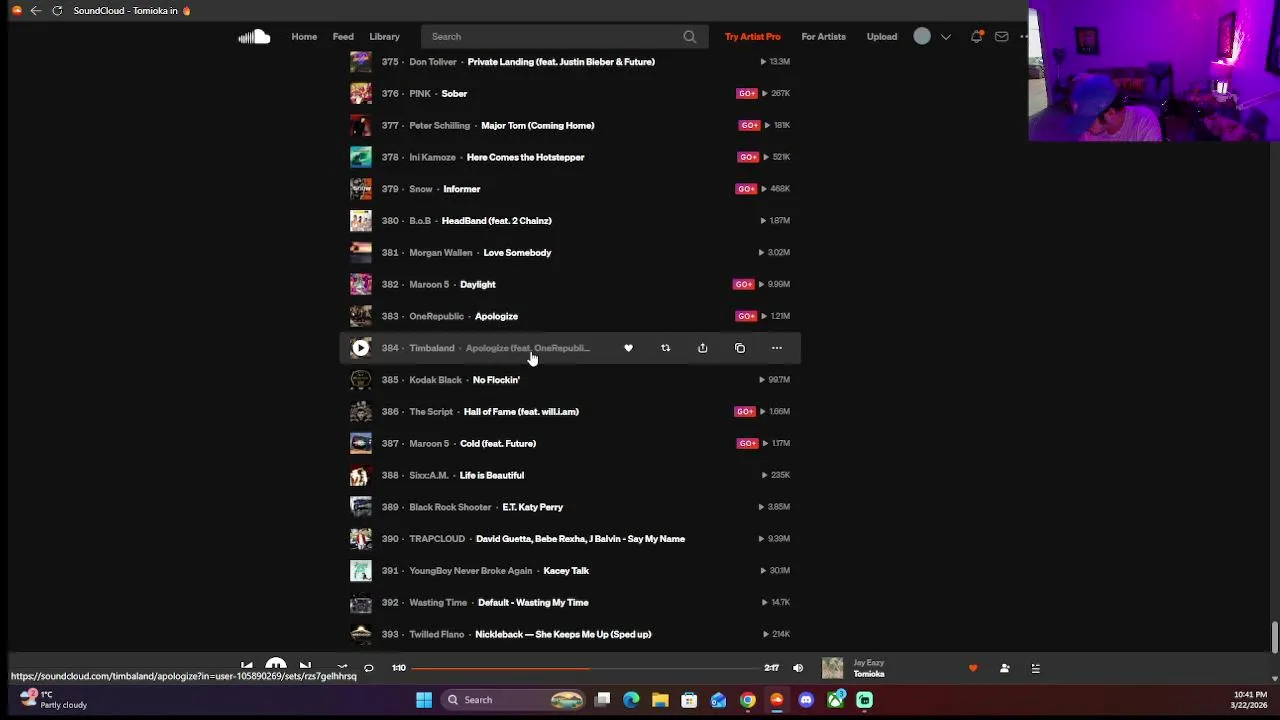This screenshot has height=720, width=1280.
Task: Open E.T. Katy Perry track
Action: point(532,507)
